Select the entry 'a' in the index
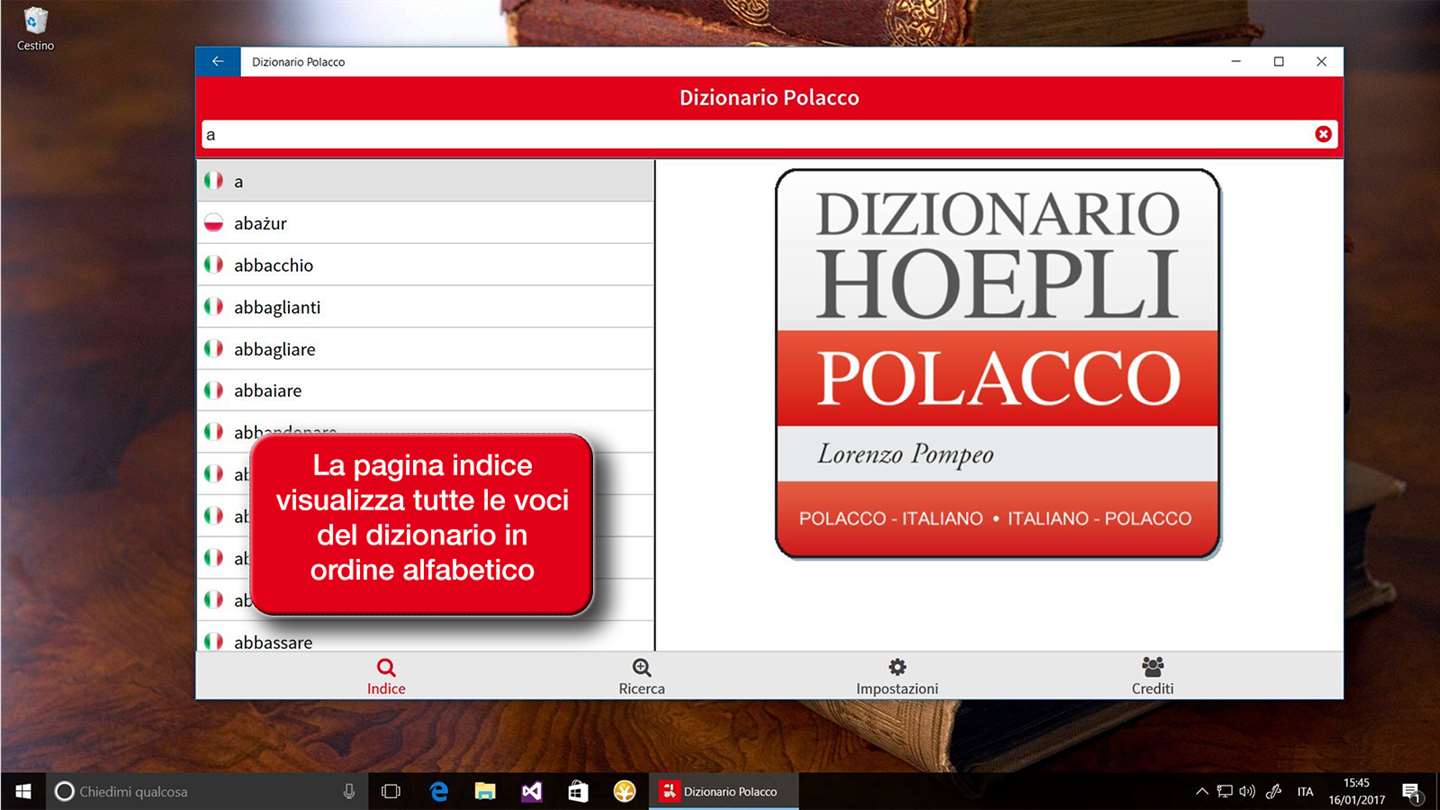 point(425,181)
